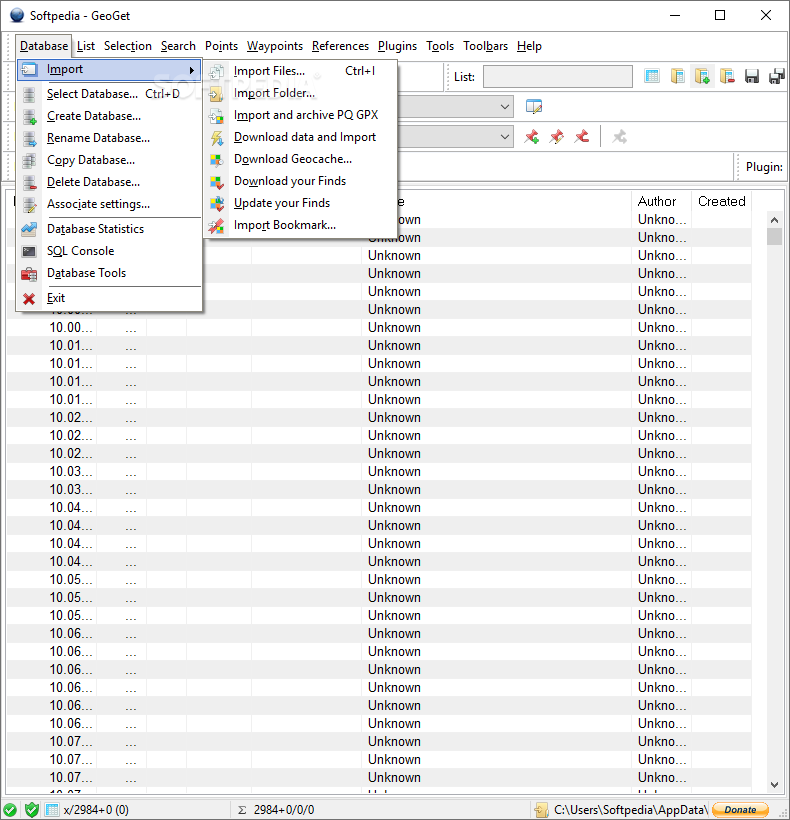Click the scrollbar down arrow
Viewport: 790px width, 820px height.
(774, 784)
